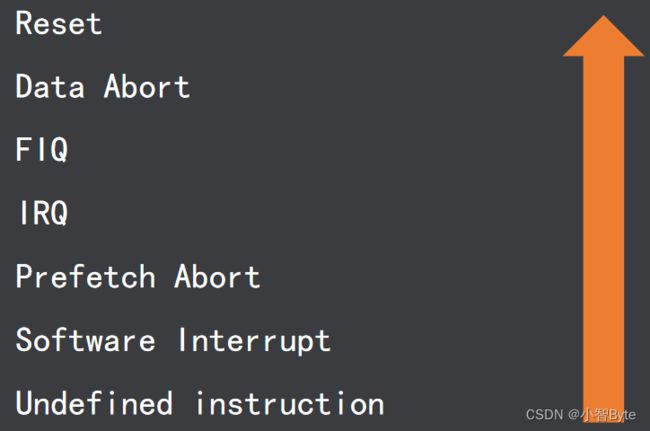
Task: Click Abort in the Data Abort line
Action: pyautogui.click(x=147, y=86)
